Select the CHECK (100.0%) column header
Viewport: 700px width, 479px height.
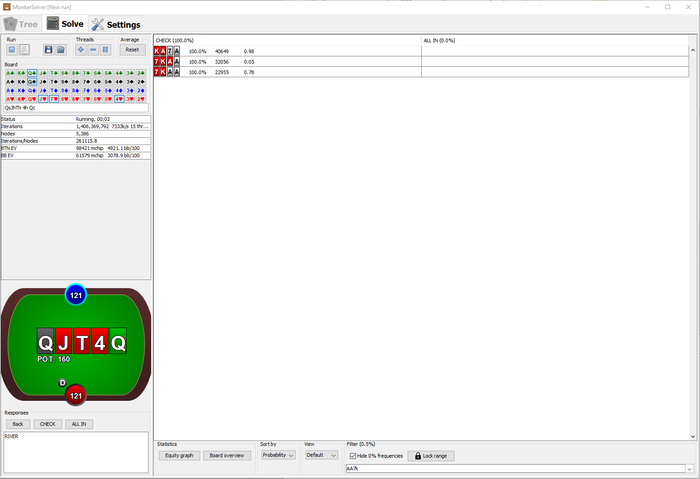click(288, 40)
